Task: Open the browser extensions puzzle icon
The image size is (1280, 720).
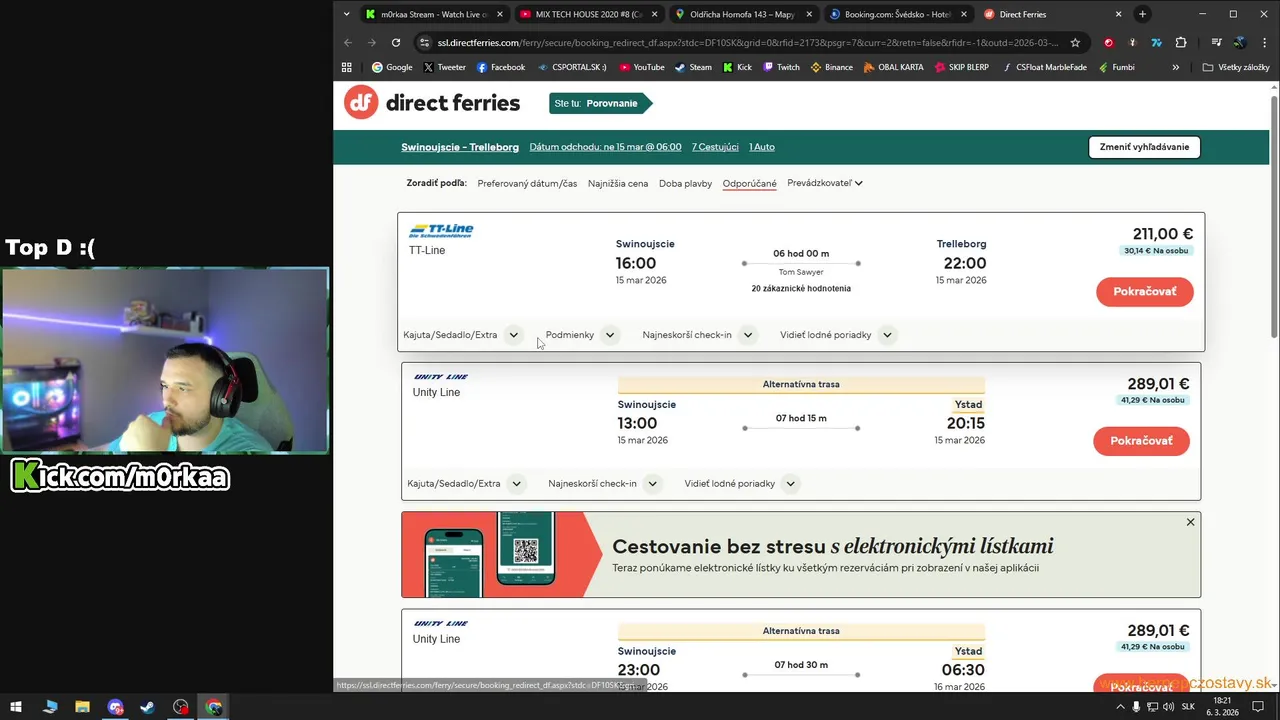Action: coord(1181,43)
